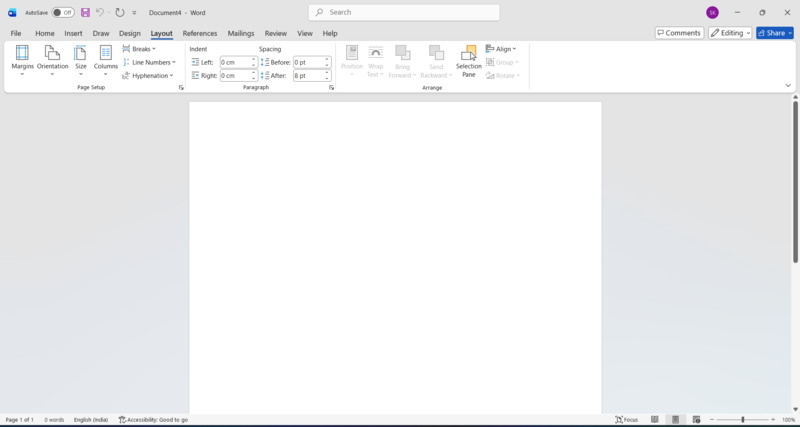
Task: Open Customize Quick Access Toolbar dropdown
Action: pyautogui.click(x=134, y=13)
